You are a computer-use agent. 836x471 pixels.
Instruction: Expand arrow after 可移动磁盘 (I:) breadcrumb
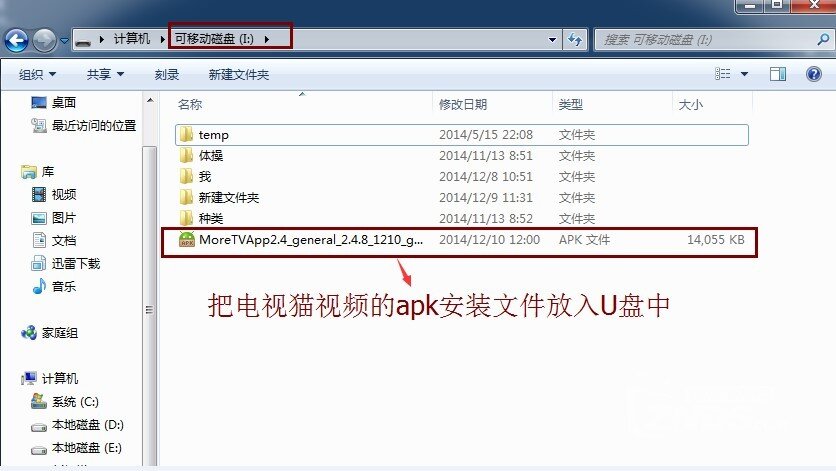[x=267, y=39]
